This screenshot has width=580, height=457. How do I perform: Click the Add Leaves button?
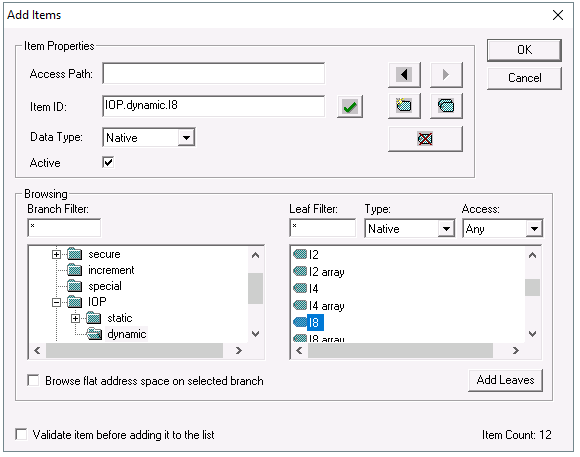[x=505, y=380]
